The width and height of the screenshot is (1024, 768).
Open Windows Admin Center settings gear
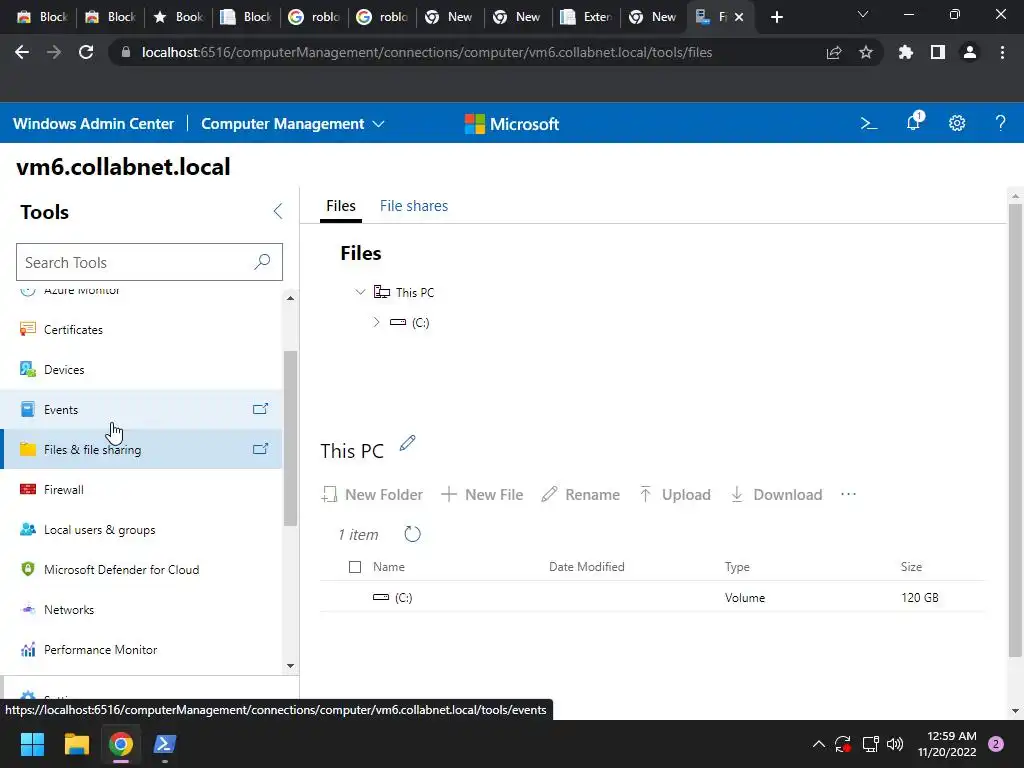coord(957,123)
